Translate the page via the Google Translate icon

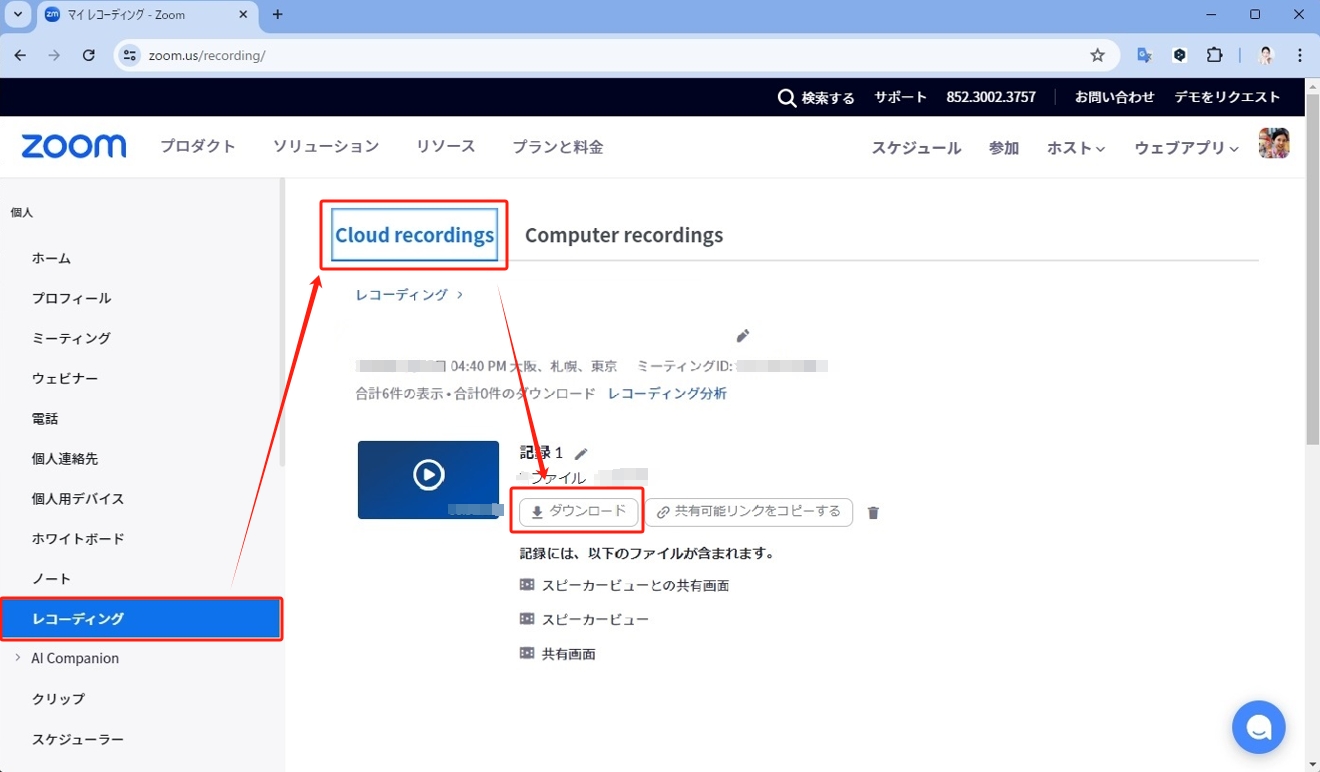click(1143, 55)
